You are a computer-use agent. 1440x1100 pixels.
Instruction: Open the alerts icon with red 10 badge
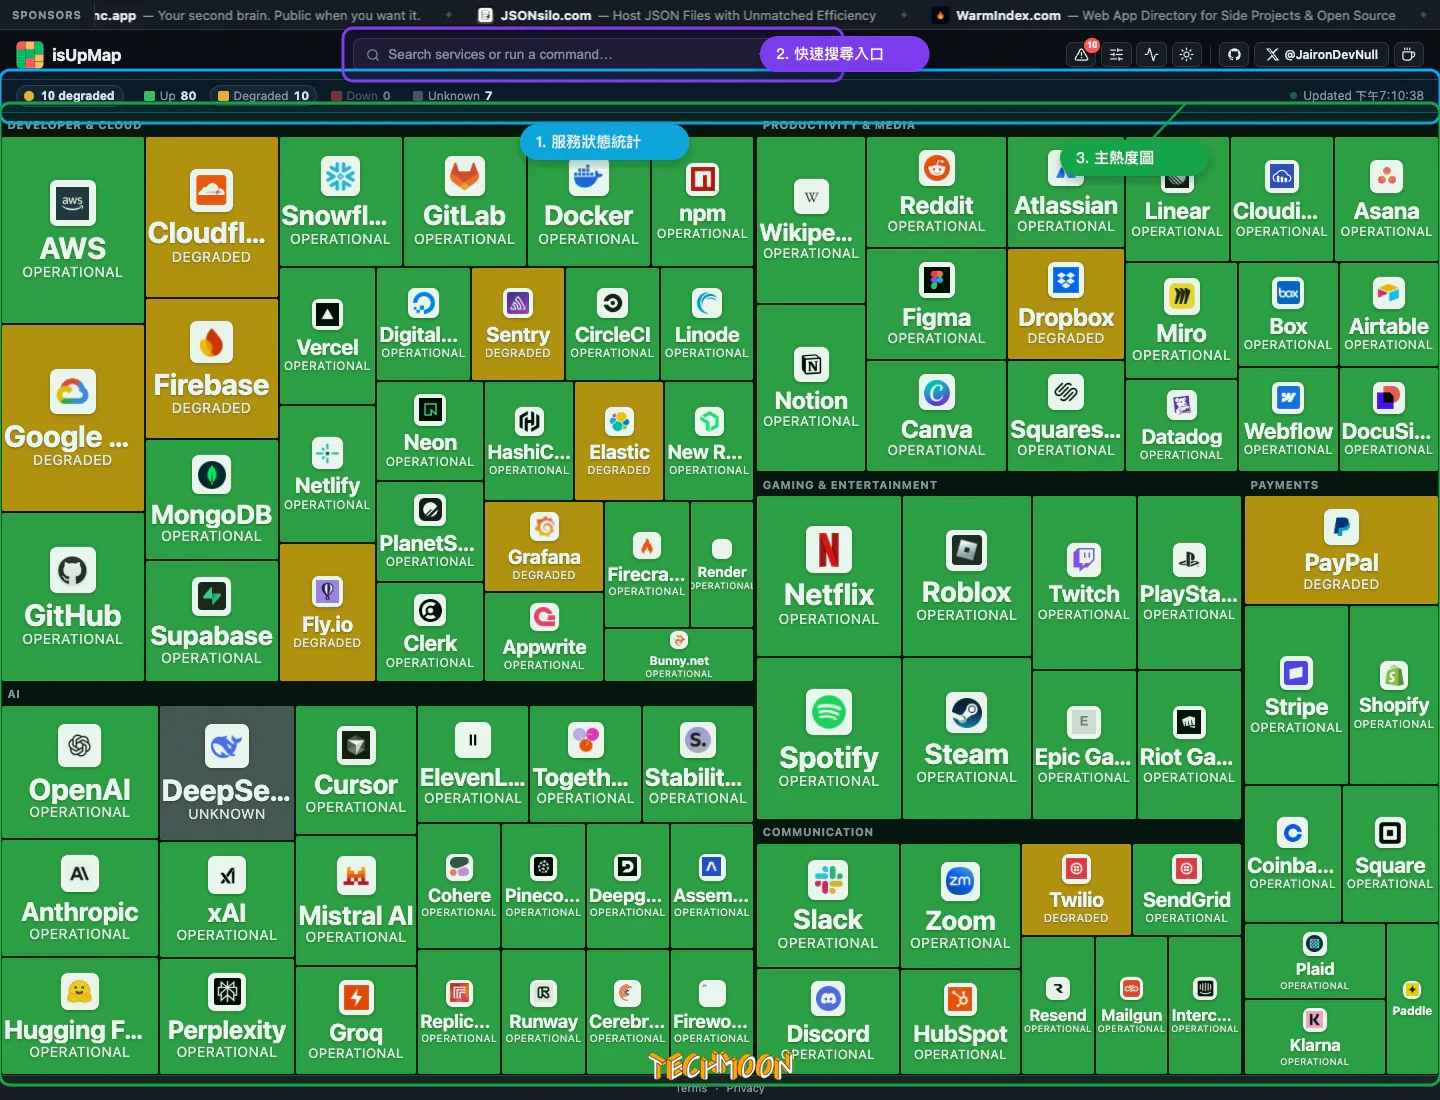pyautogui.click(x=1082, y=54)
